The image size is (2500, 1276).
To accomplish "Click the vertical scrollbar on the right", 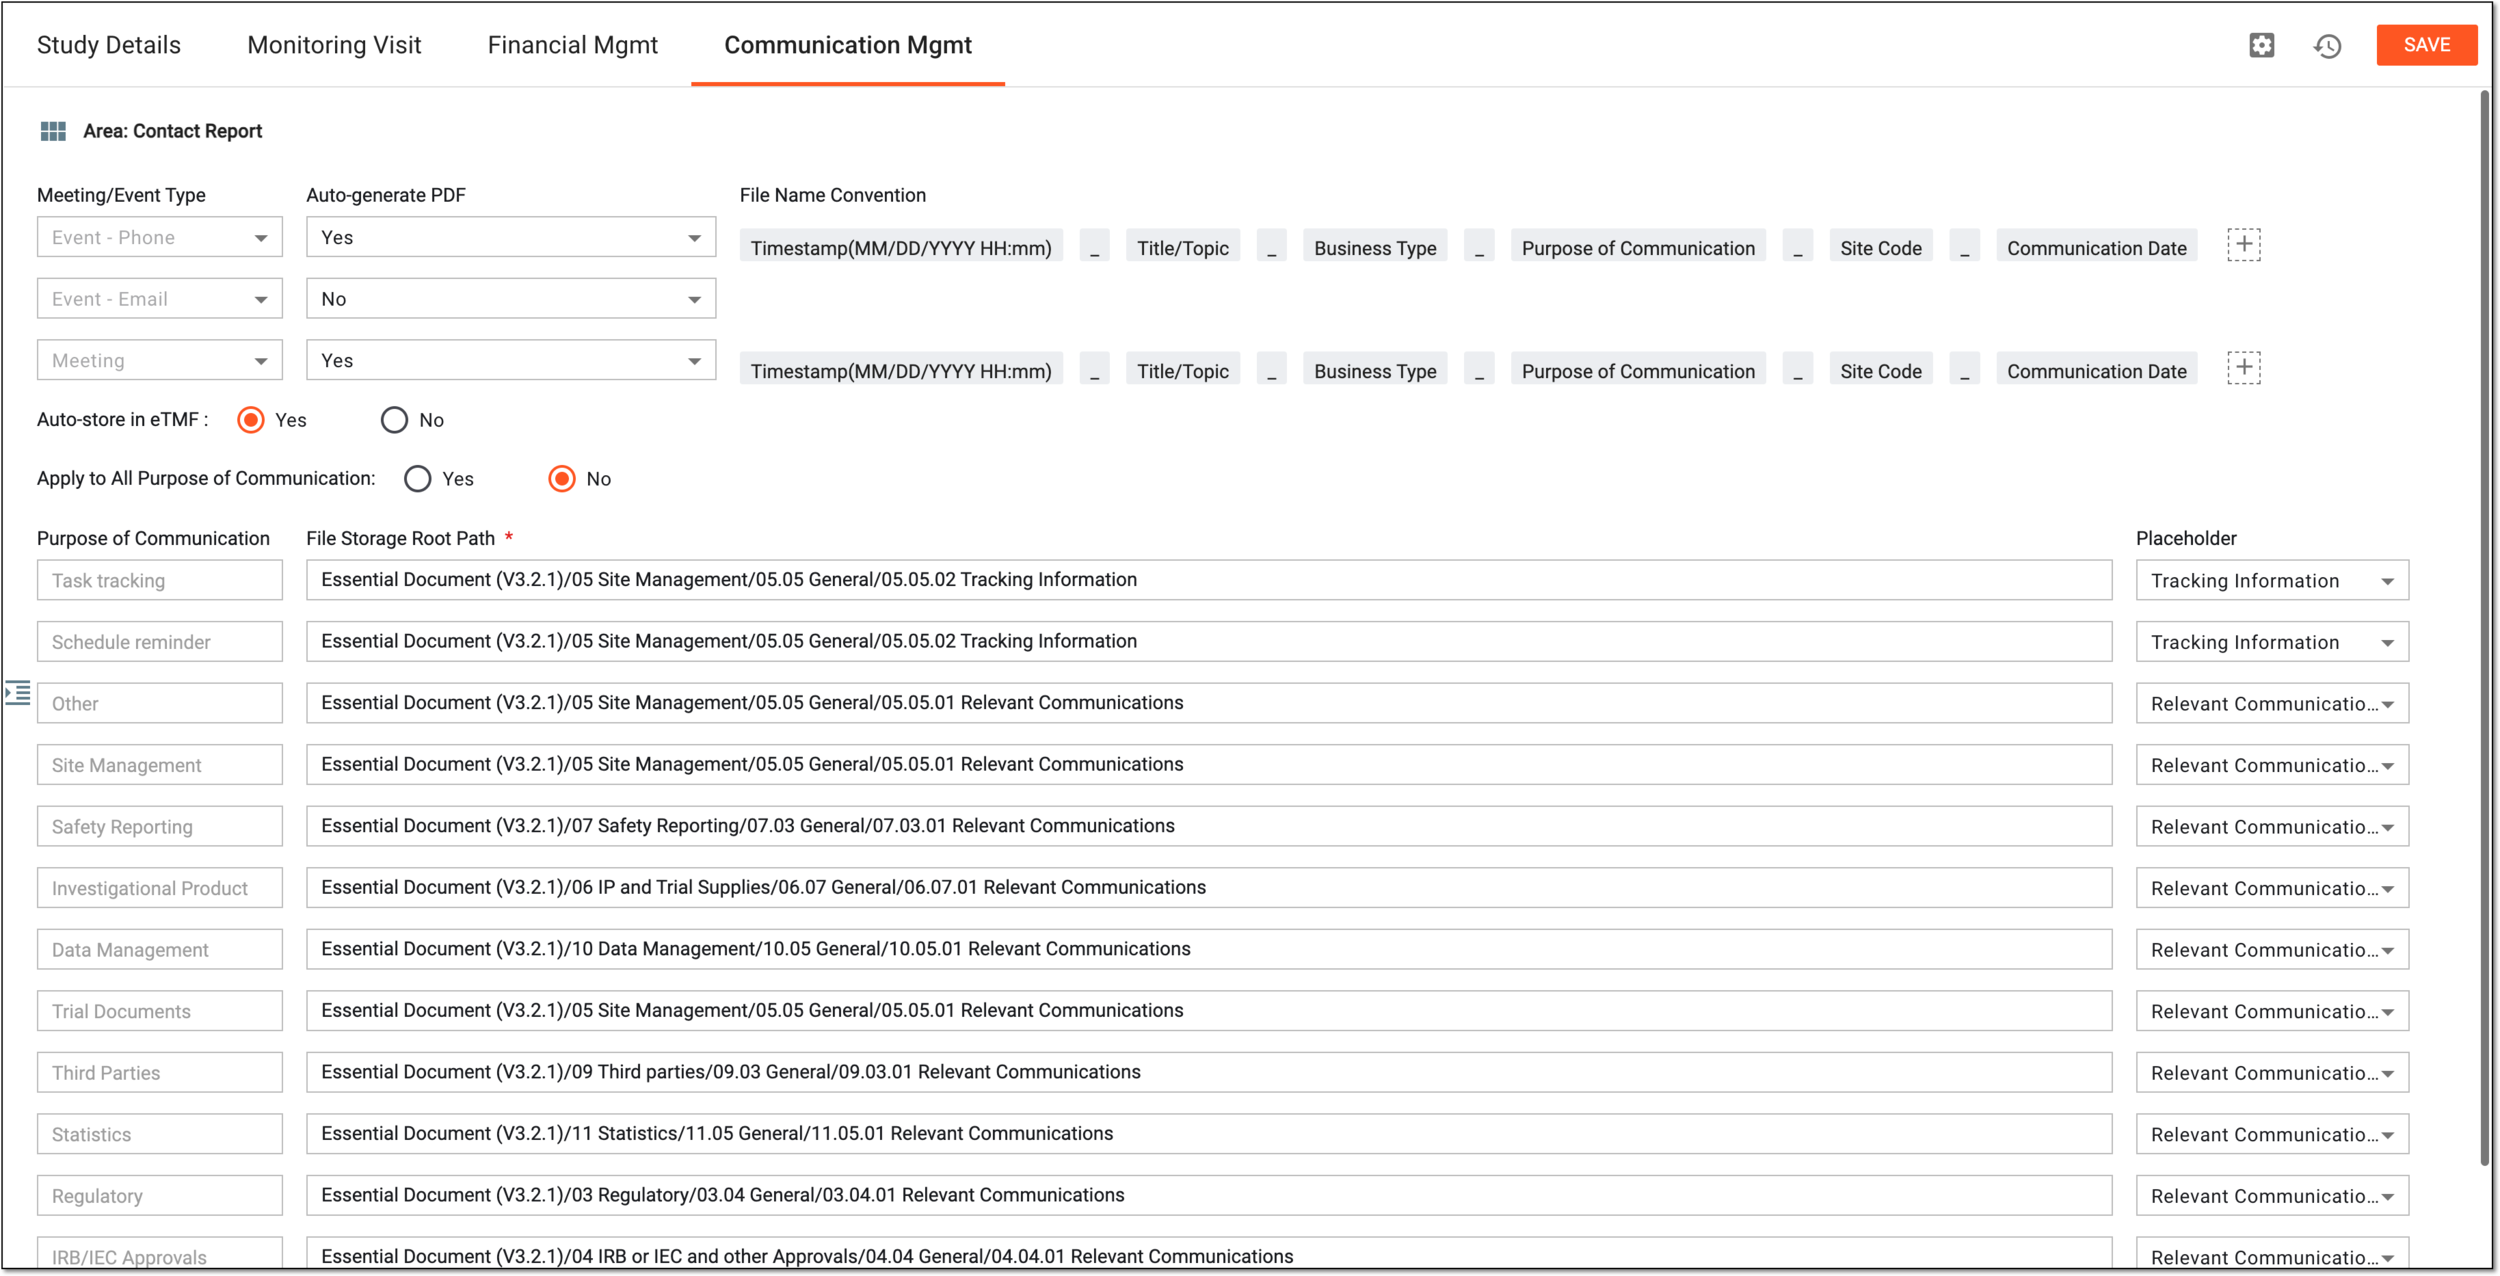I will [x=2484, y=628].
